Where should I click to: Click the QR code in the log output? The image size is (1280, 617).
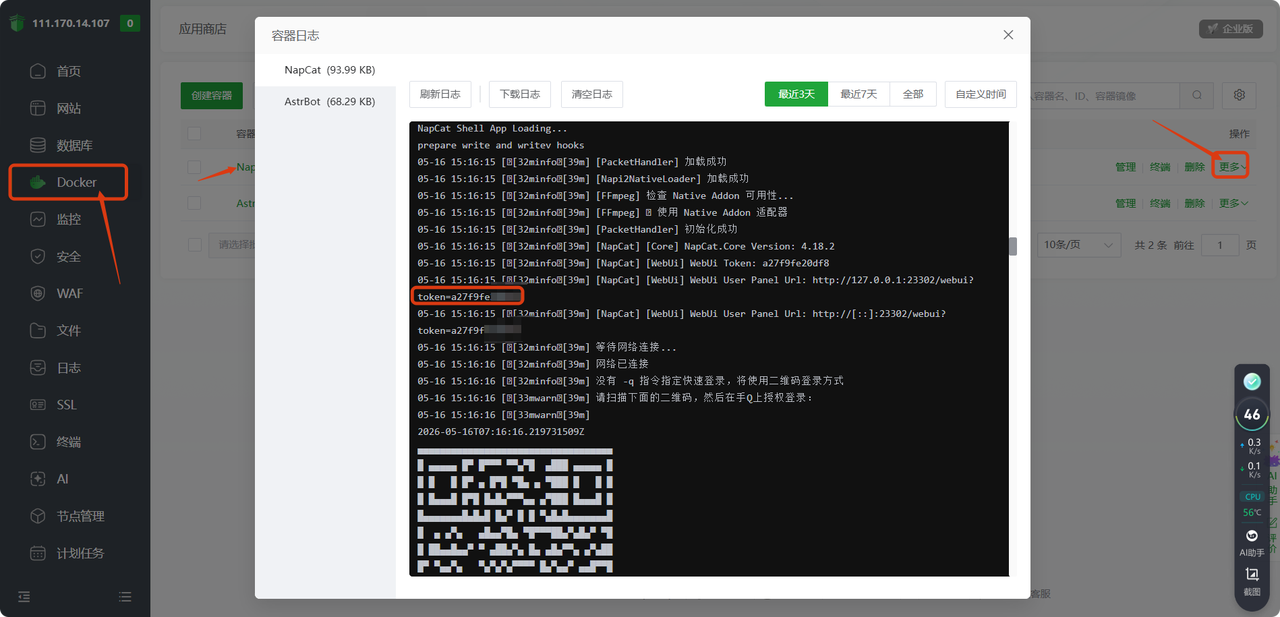click(x=514, y=510)
